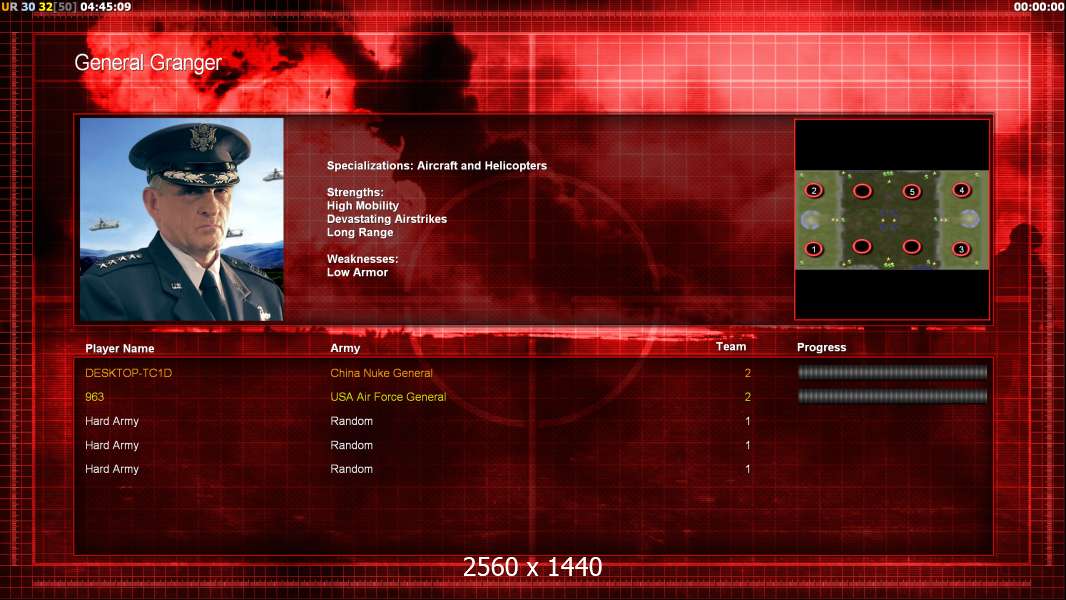This screenshot has height=600, width=1066.
Task: Click General Granger's portrait image
Action: tap(182, 219)
